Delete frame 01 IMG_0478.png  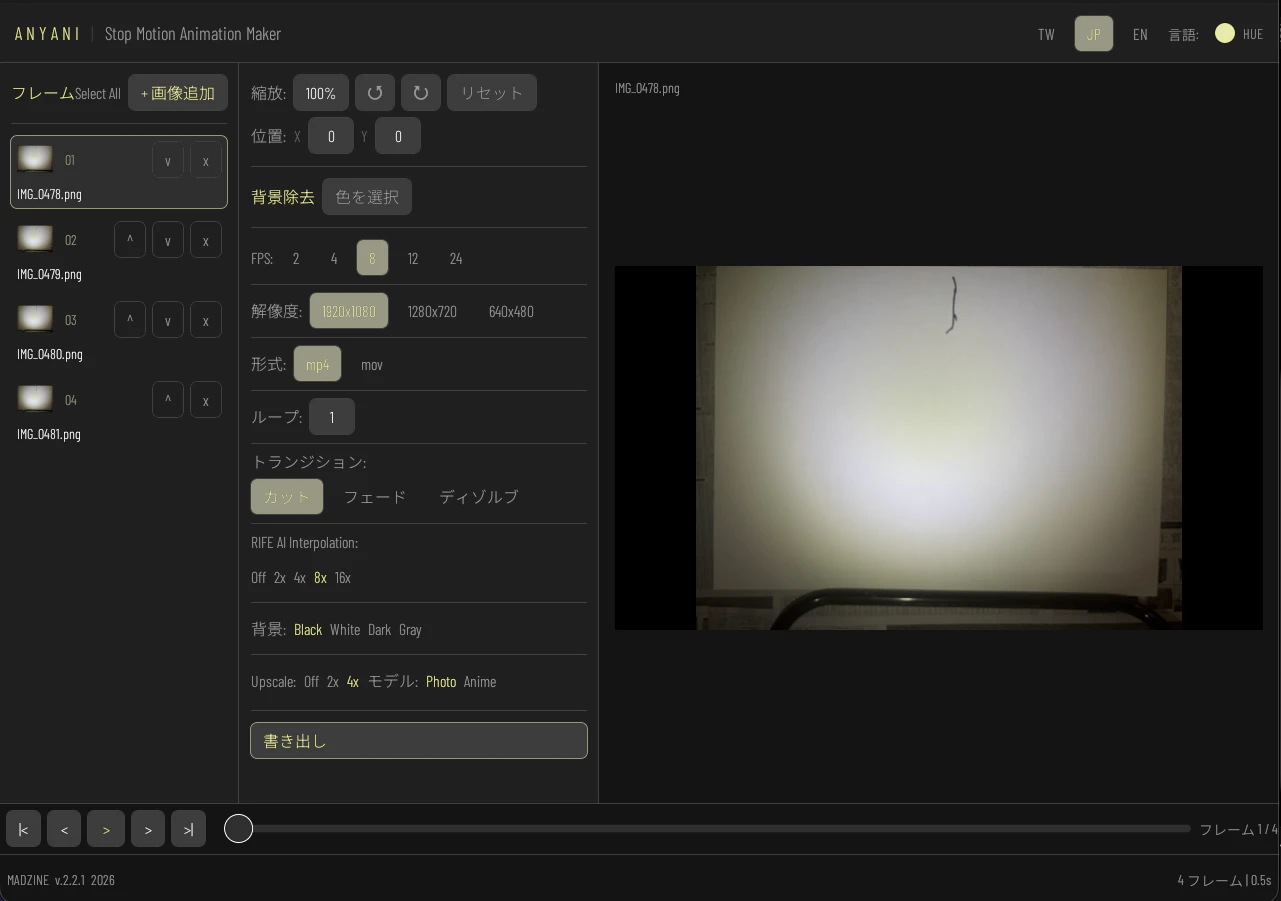tap(206, 160)
